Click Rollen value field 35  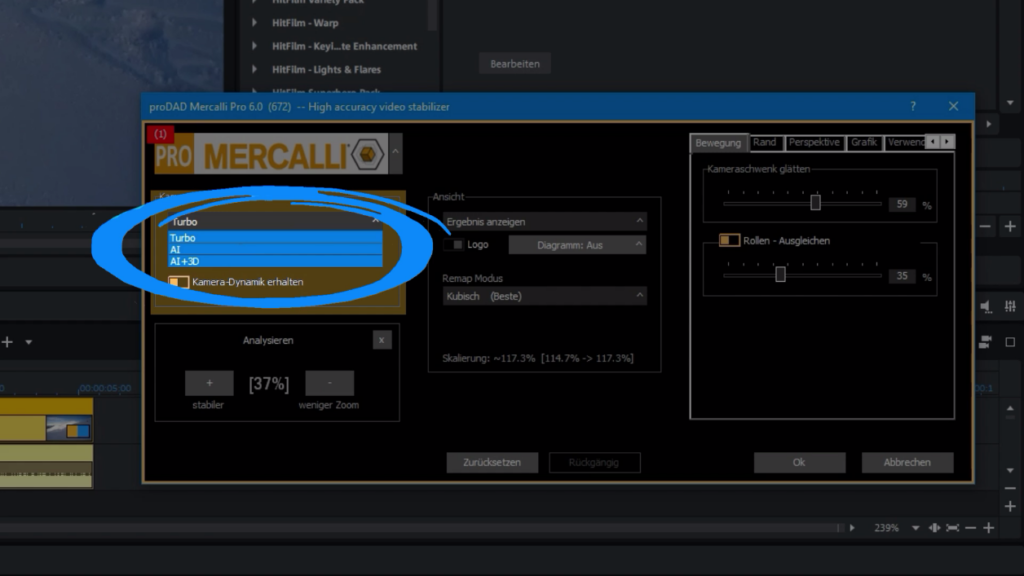click(x=902, y=276)
